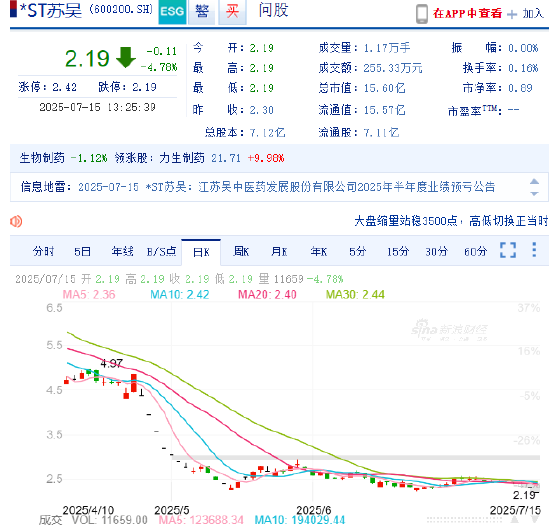Switch to the 30分 chart tab
The image size is (550, 526).
click(x=436, y=251)
